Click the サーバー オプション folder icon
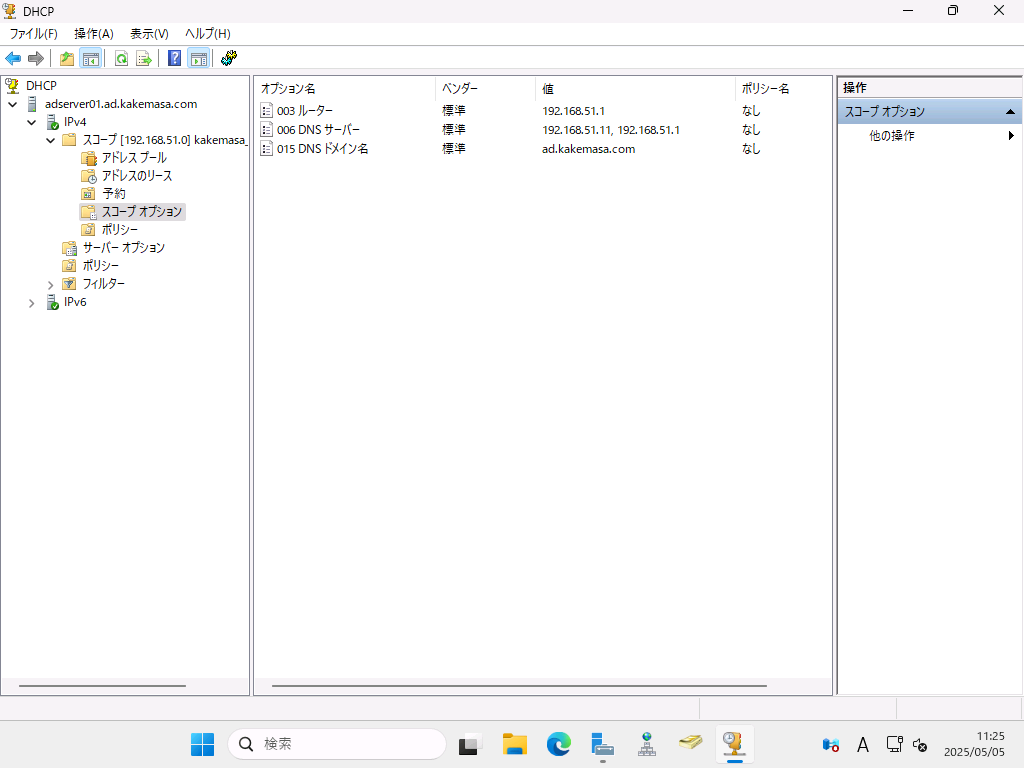The height and width of the screenshot is (768, 1024). (x=69, y=248)
